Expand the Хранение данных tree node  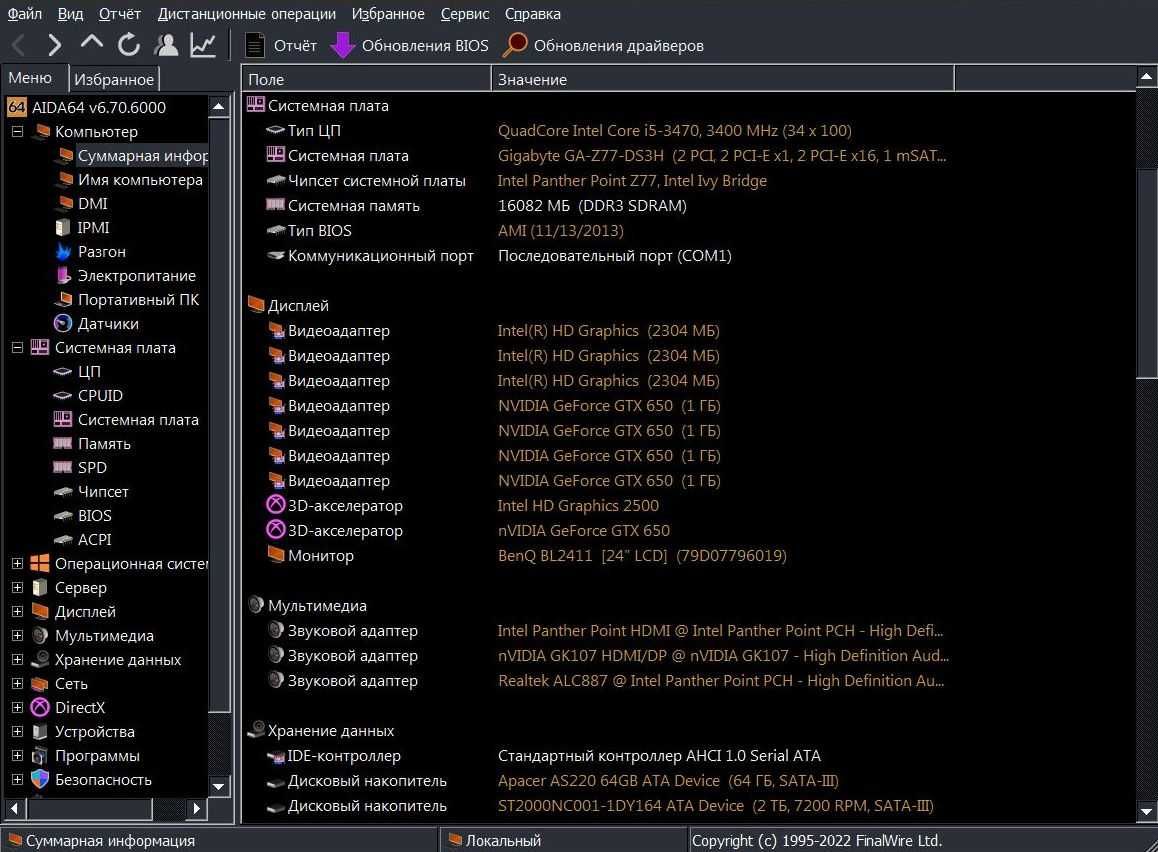[17, 659]
